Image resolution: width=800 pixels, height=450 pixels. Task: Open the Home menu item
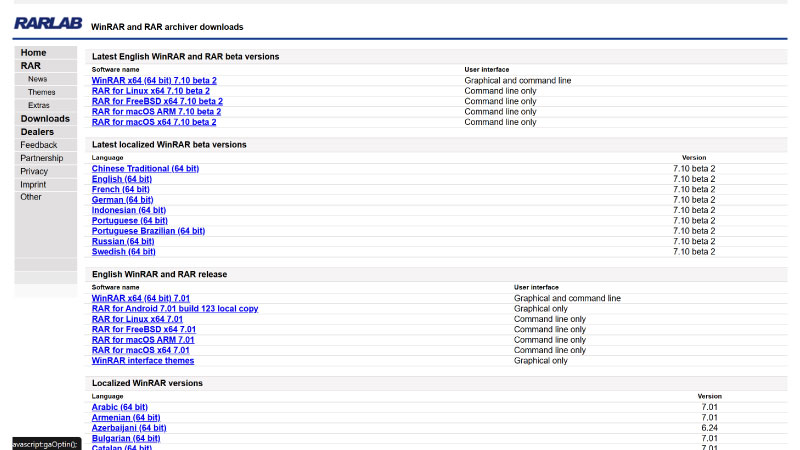[x=33, y=53]
